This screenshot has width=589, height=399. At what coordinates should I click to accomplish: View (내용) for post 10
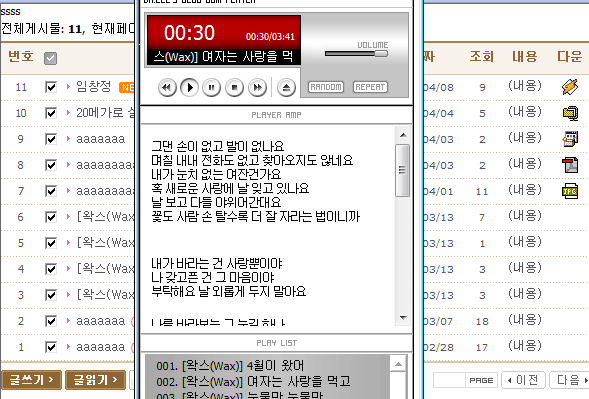tap(525, 112)
